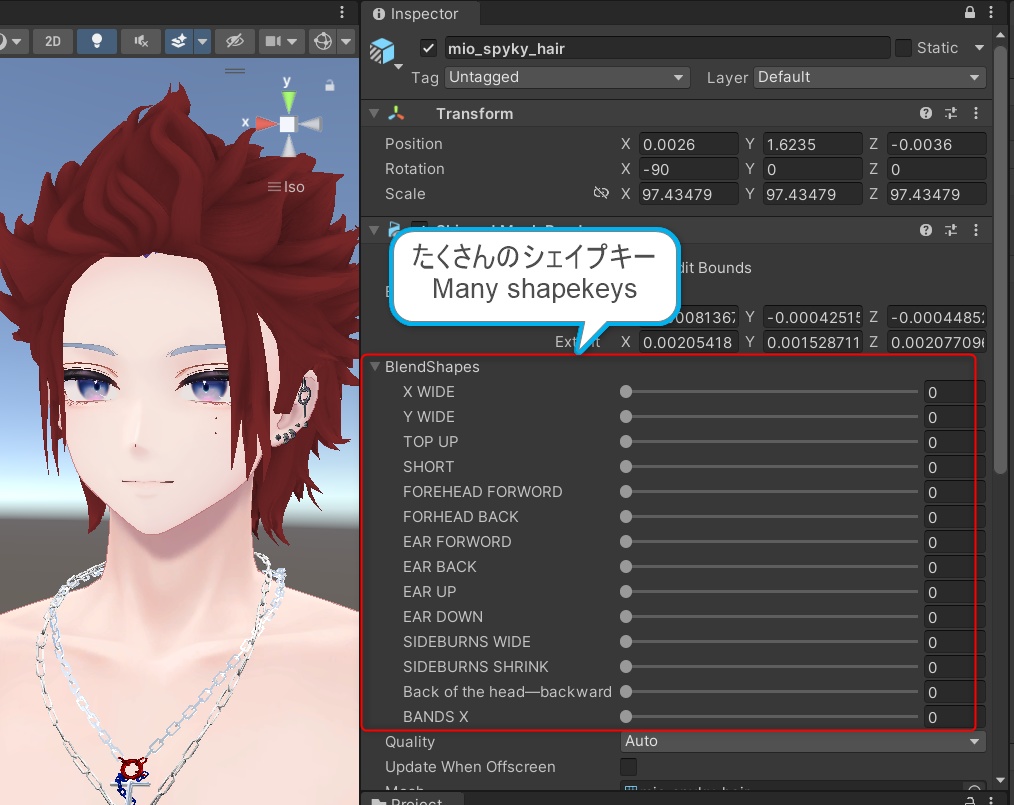Screen dimensions: 1014x805
Task: Open the Layer dropdown showing Default
Action: coord(869,77)
